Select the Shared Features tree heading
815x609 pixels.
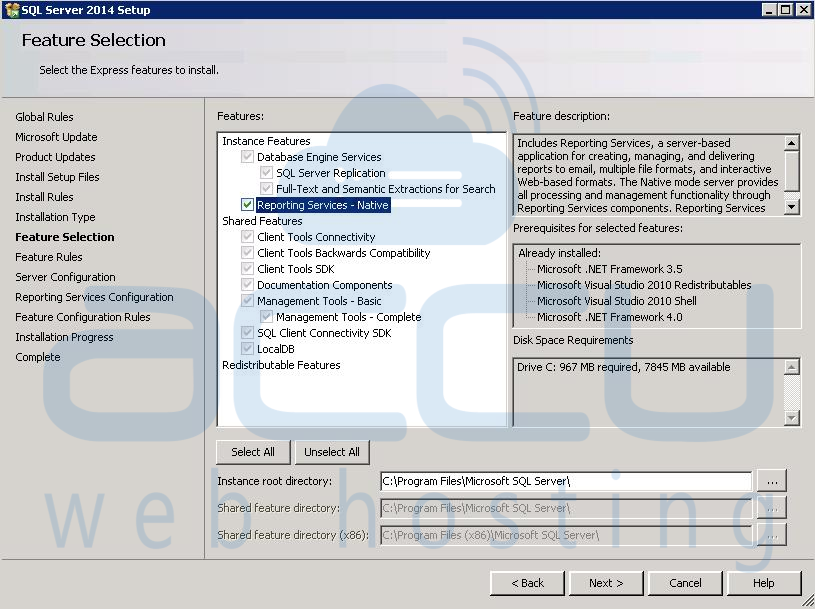(x=262, y=221)
